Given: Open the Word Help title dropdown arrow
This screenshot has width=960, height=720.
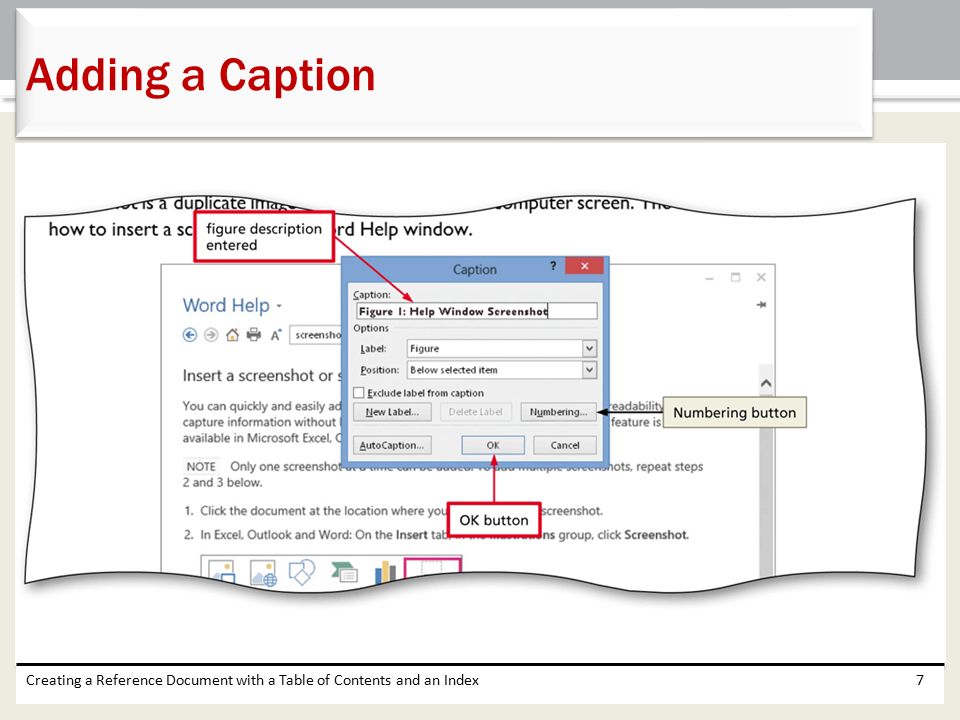Looking at the screenshot, I should click(279, 306).
